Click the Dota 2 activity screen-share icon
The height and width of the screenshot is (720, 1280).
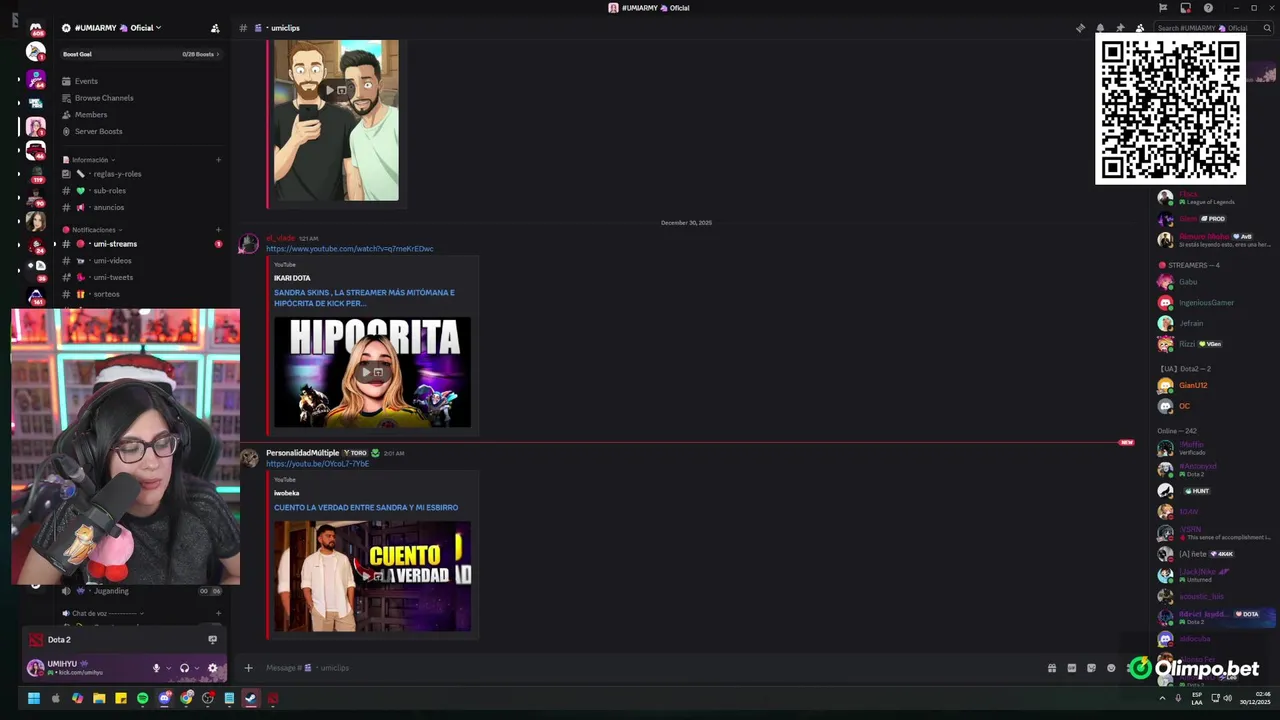[x=212, y=640]
